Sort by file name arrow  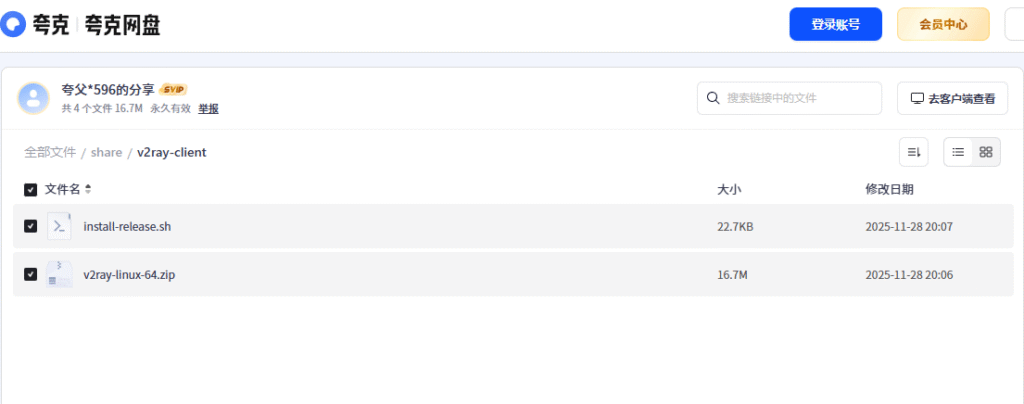88,189
